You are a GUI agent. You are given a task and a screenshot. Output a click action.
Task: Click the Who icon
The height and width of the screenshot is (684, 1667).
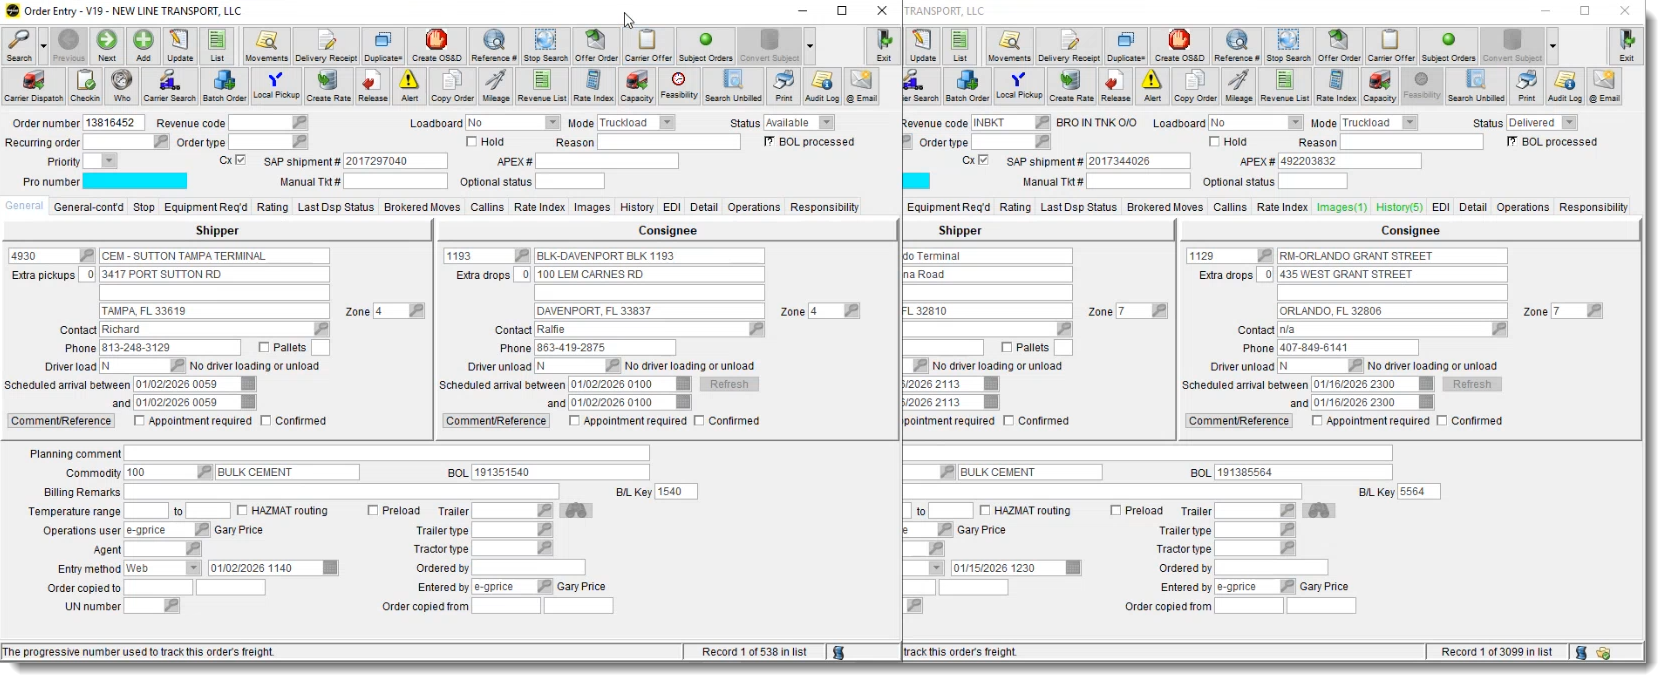122,86
